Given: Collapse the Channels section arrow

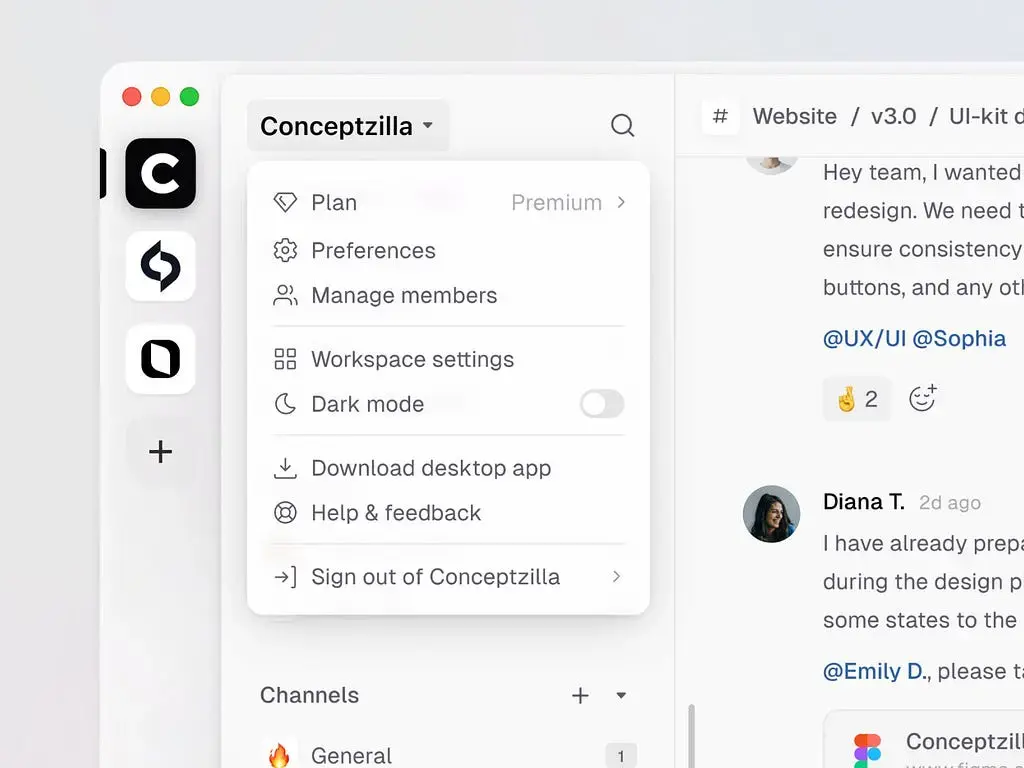Looking at the screenshot, I should click(621, 695).
